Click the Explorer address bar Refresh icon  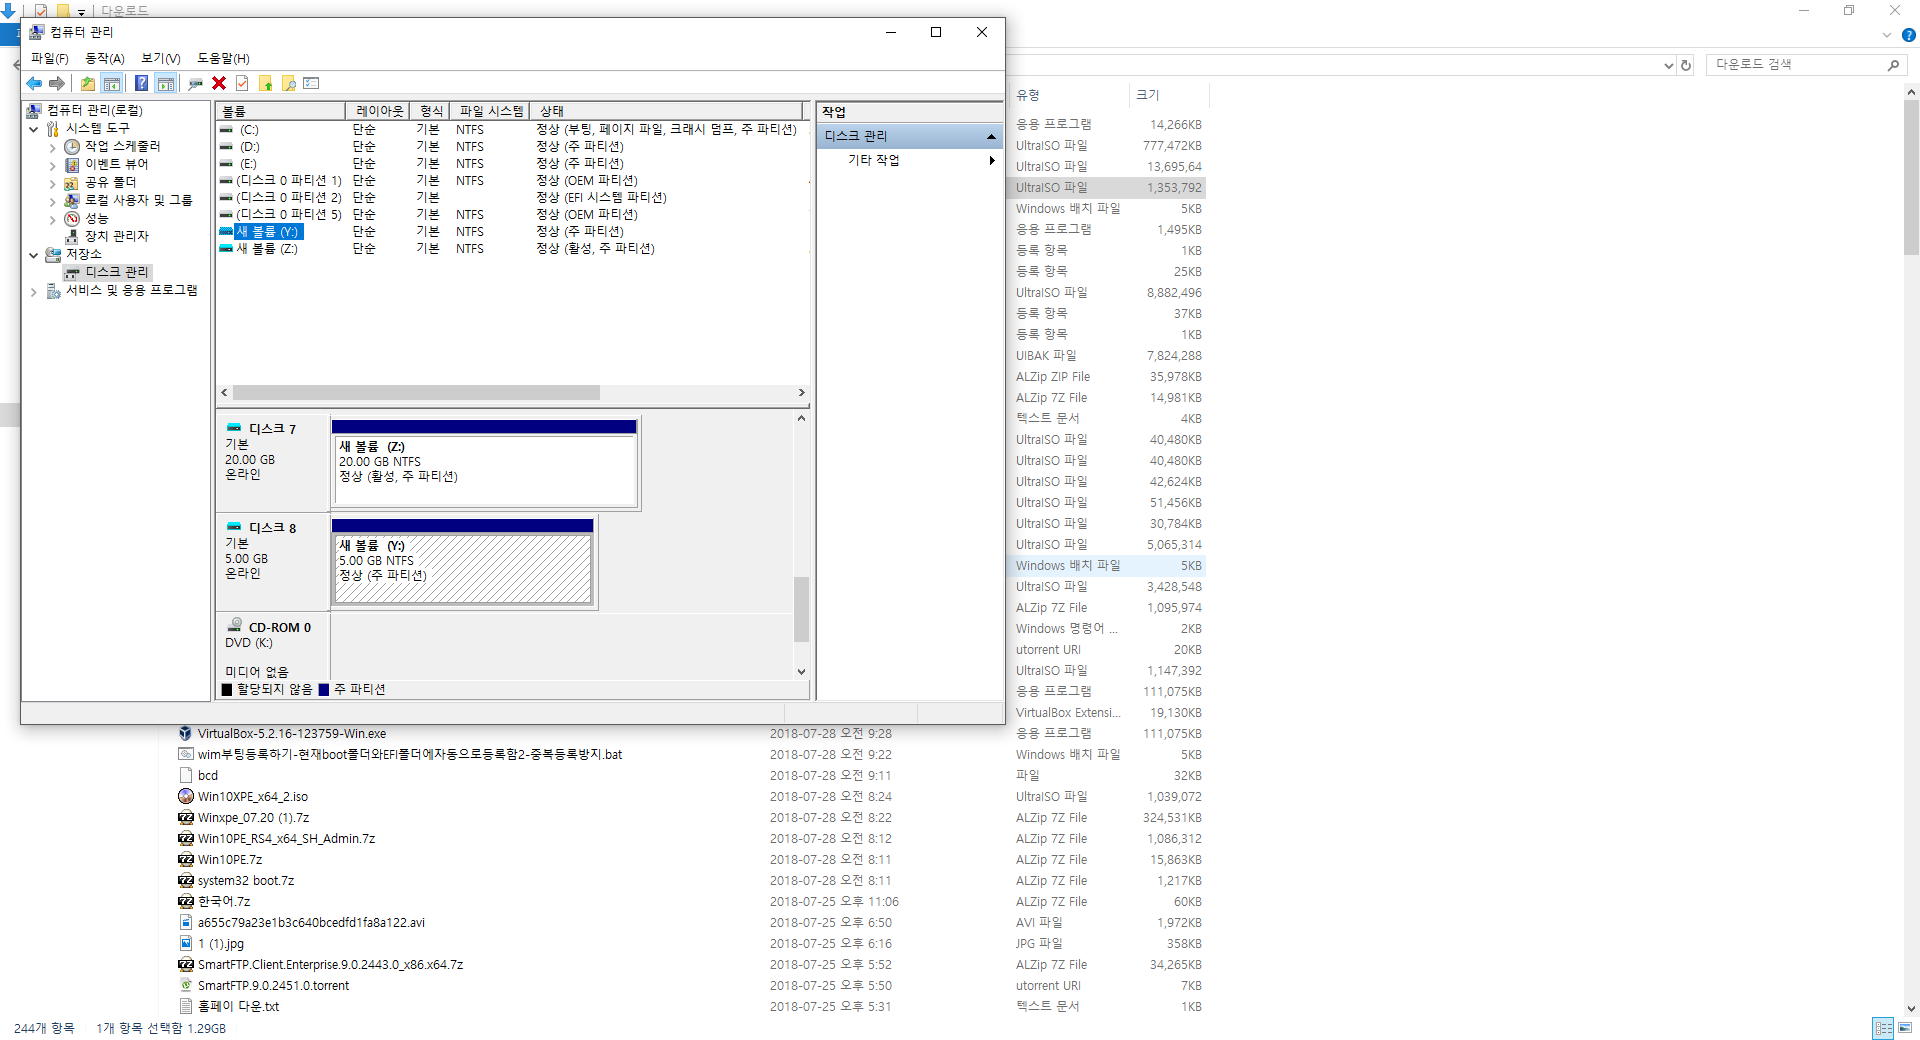(x=1686, y=65)
